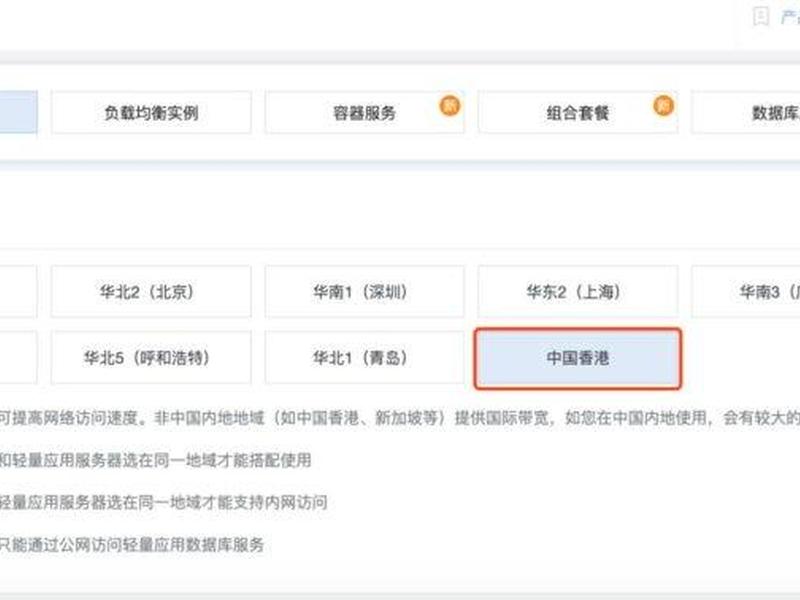
Task: Choose region 华东2（上海）
Action: [x=578, y=292]
